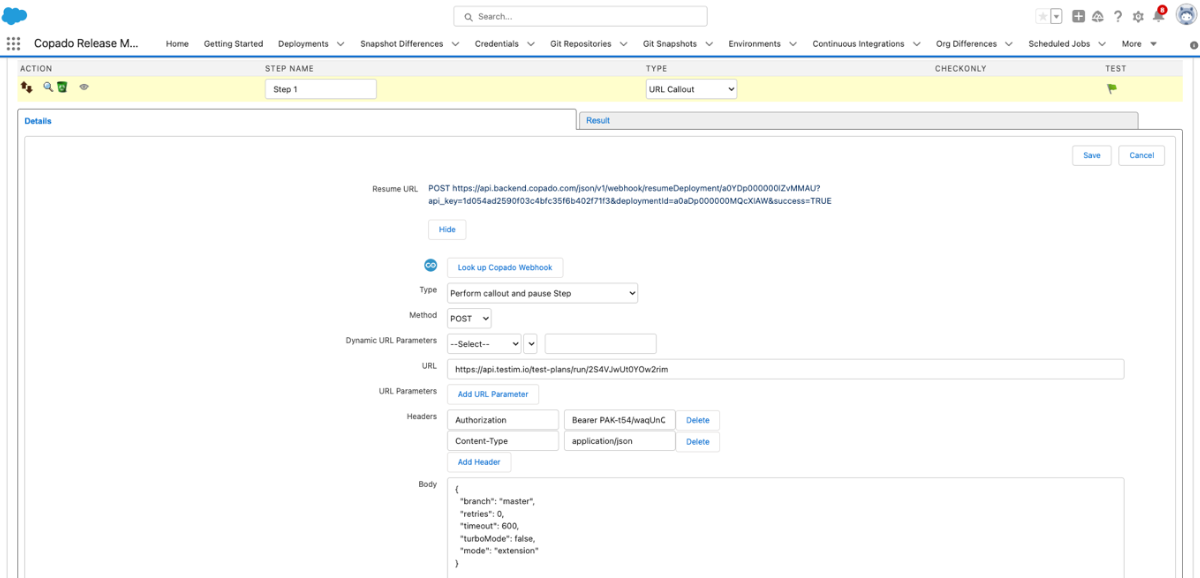1200x578 pixels.
Task: Open the Continuous Integrations tab
Action: tap(858, 44)
